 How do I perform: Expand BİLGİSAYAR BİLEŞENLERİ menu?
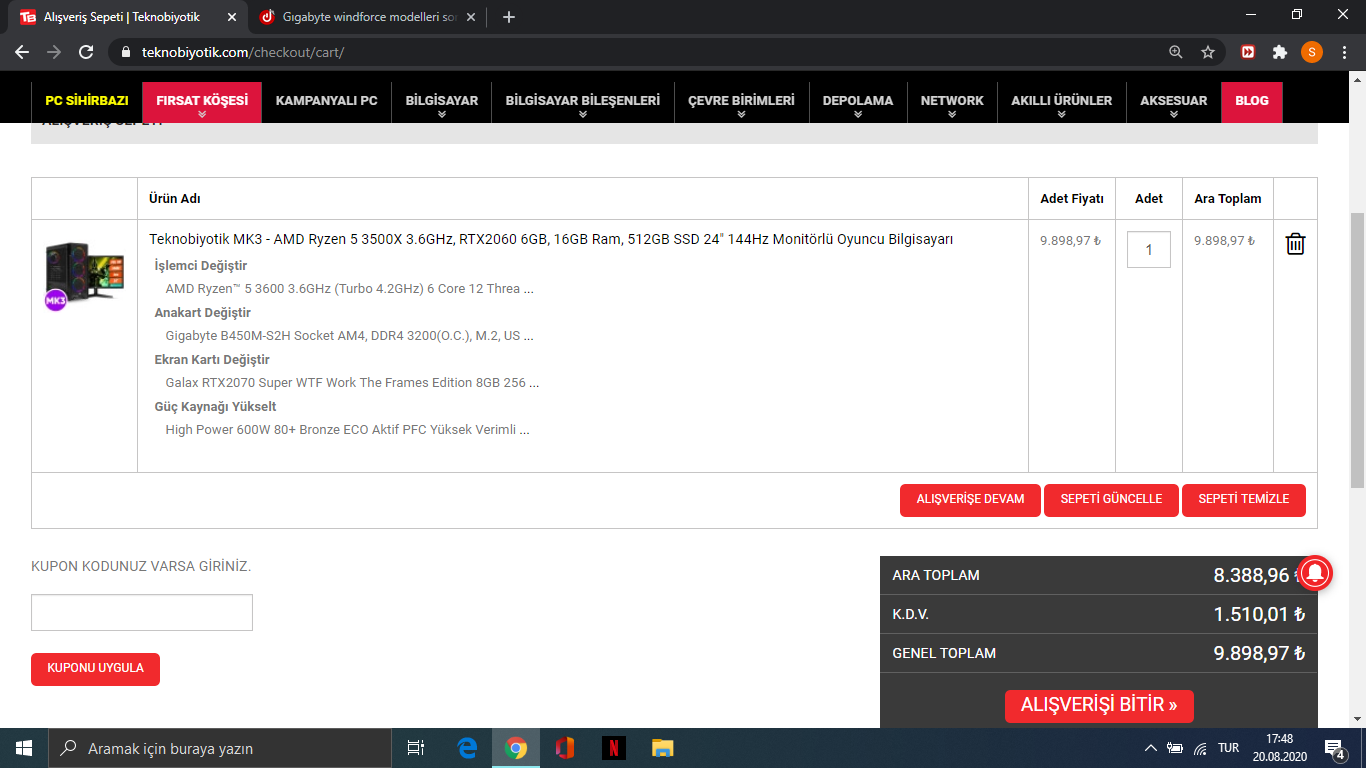(583, 102)
